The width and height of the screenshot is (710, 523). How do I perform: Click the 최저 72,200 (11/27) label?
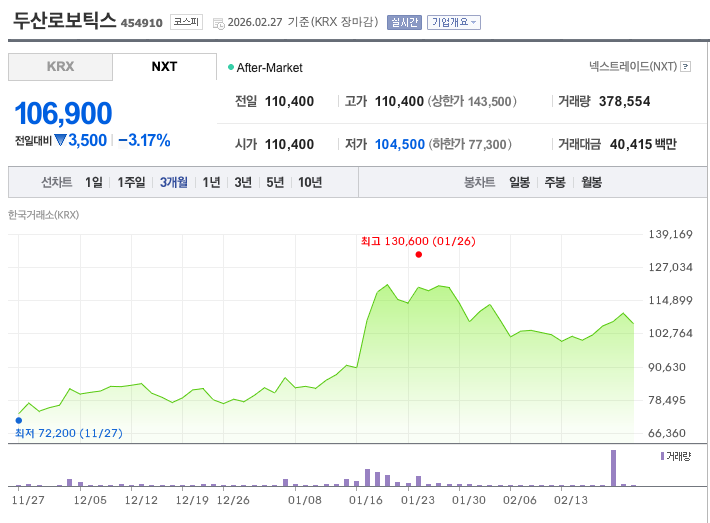[69, 433]
